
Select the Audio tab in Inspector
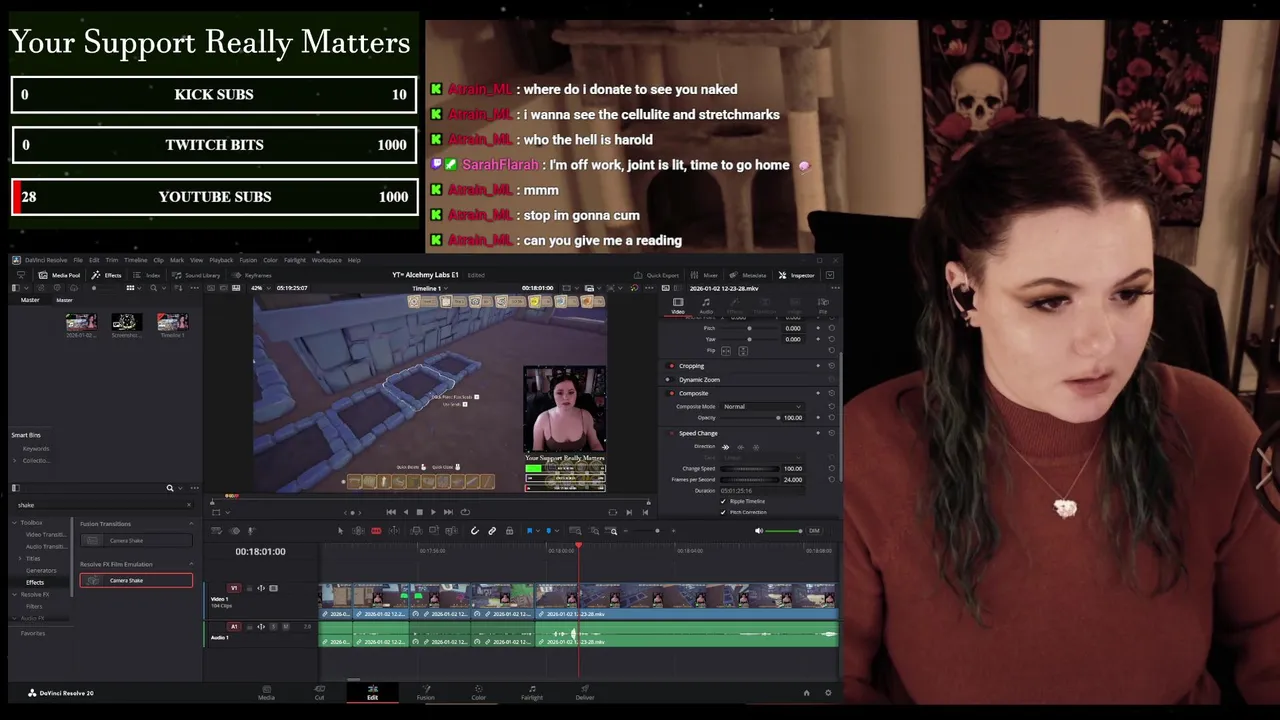point(706,305)
